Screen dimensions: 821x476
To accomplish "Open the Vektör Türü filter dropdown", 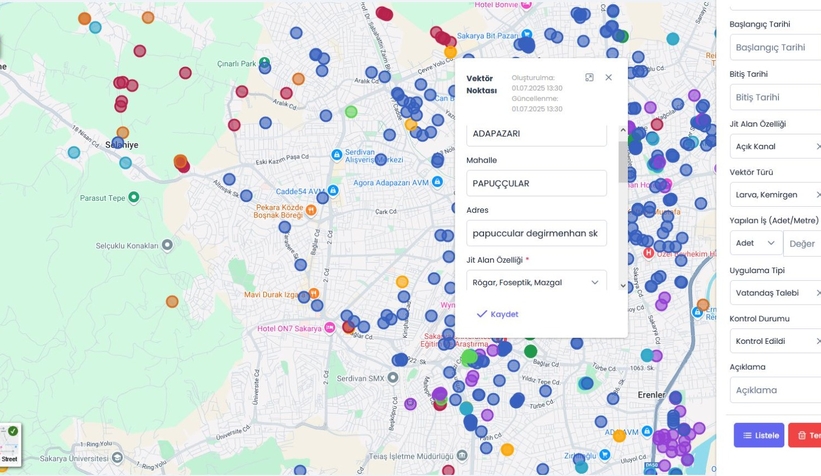I will (x=775, y=195).
